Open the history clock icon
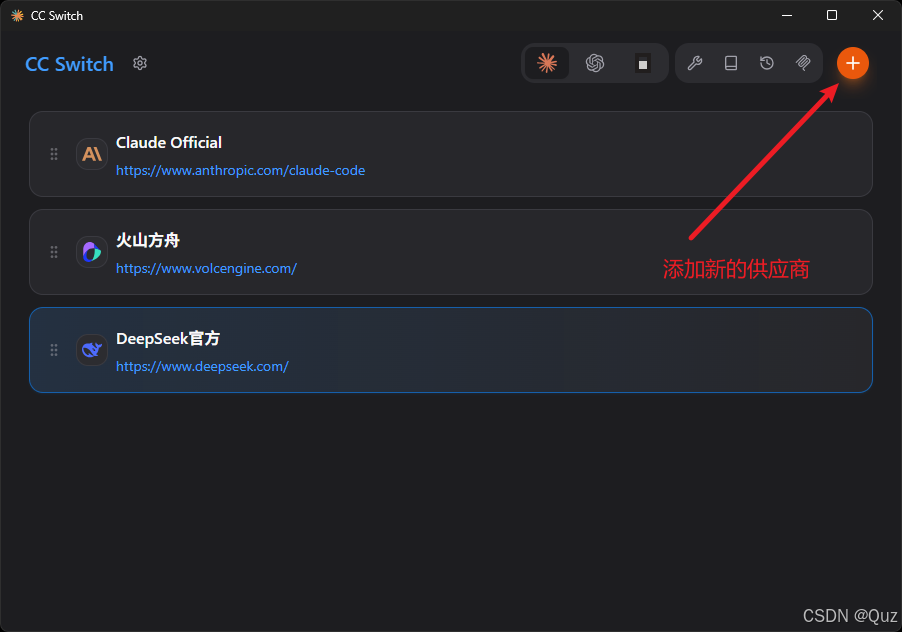902x632 pixels. tap(767, 63)
